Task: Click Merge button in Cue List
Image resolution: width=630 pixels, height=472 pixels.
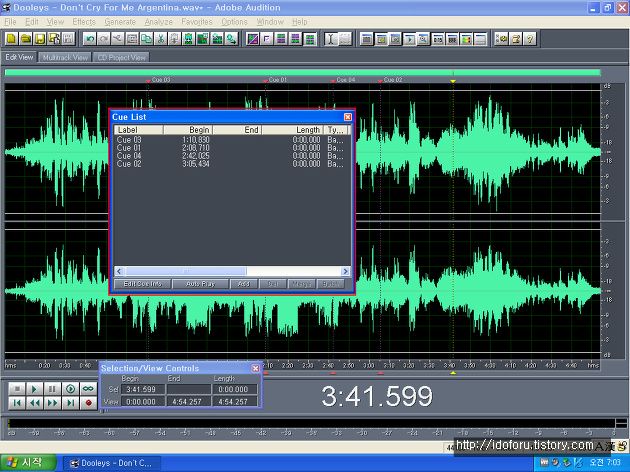Action: coord(302,284)
